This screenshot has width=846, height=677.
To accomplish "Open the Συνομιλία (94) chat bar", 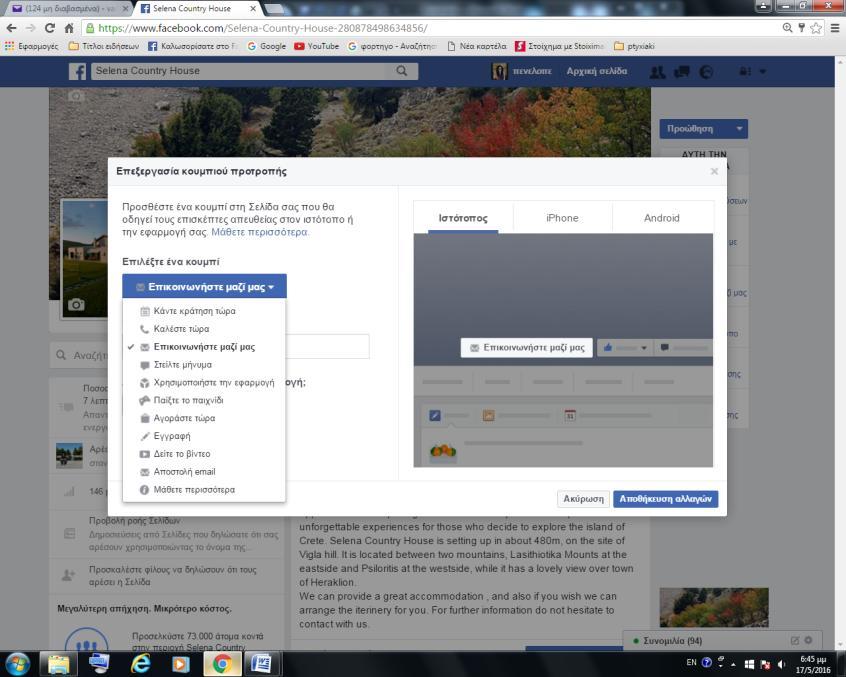I will pyautogui.click(x=722, y=641).
